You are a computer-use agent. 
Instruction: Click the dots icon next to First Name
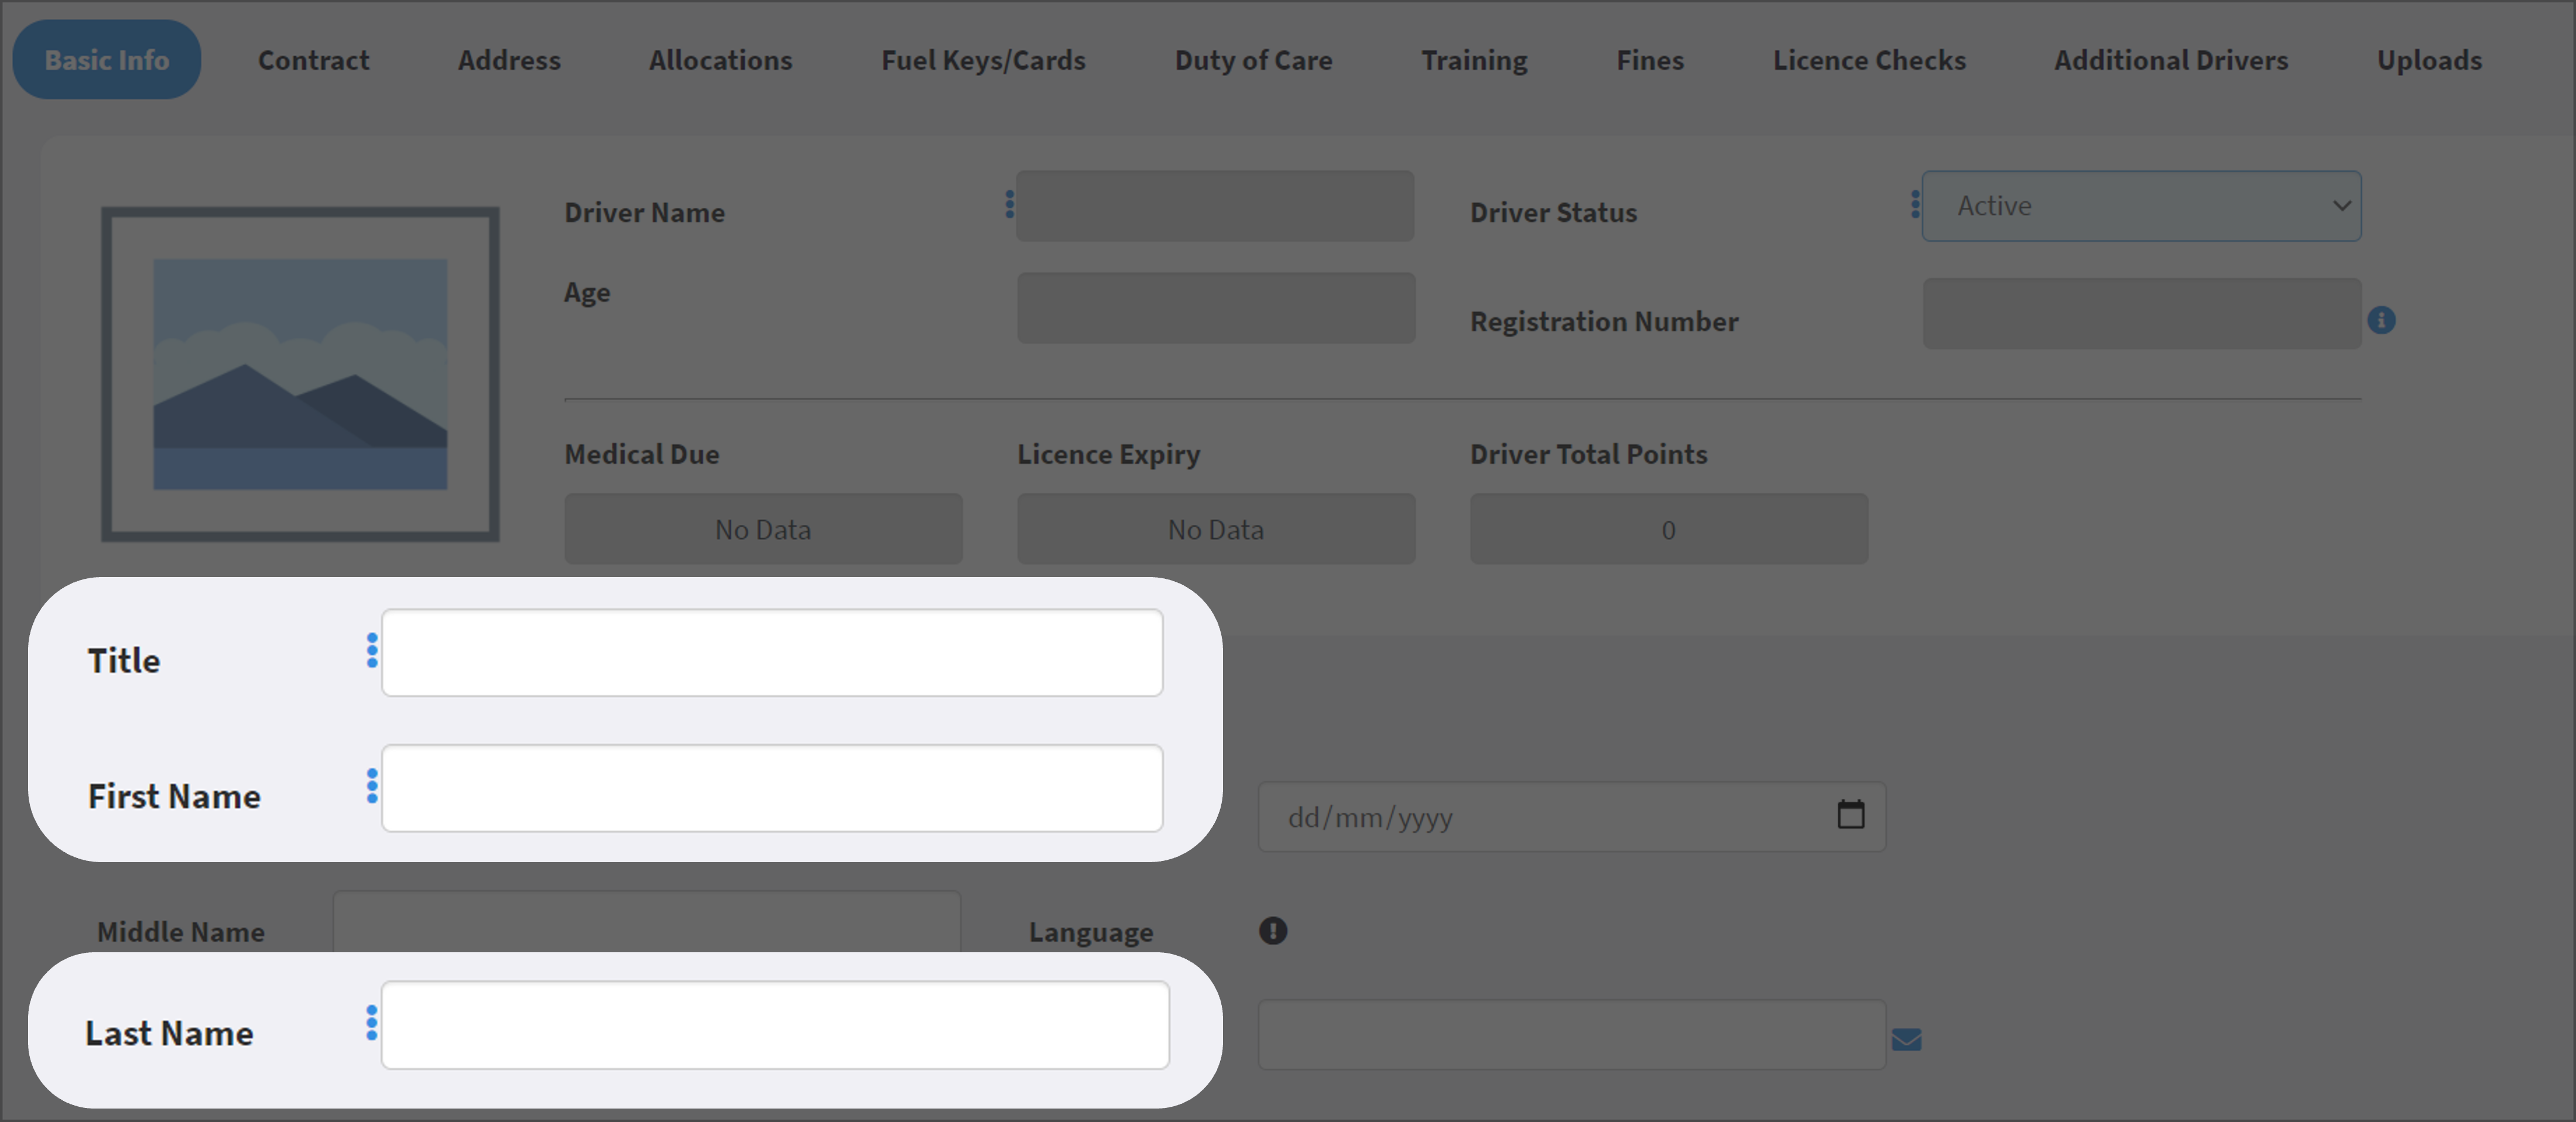372,786
